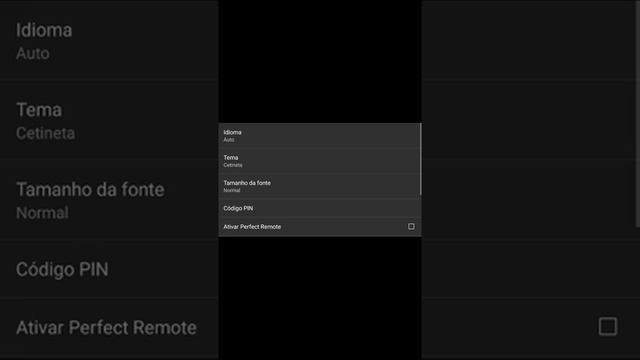Open Tamanho da fonte in the center panel

(319, 186)
